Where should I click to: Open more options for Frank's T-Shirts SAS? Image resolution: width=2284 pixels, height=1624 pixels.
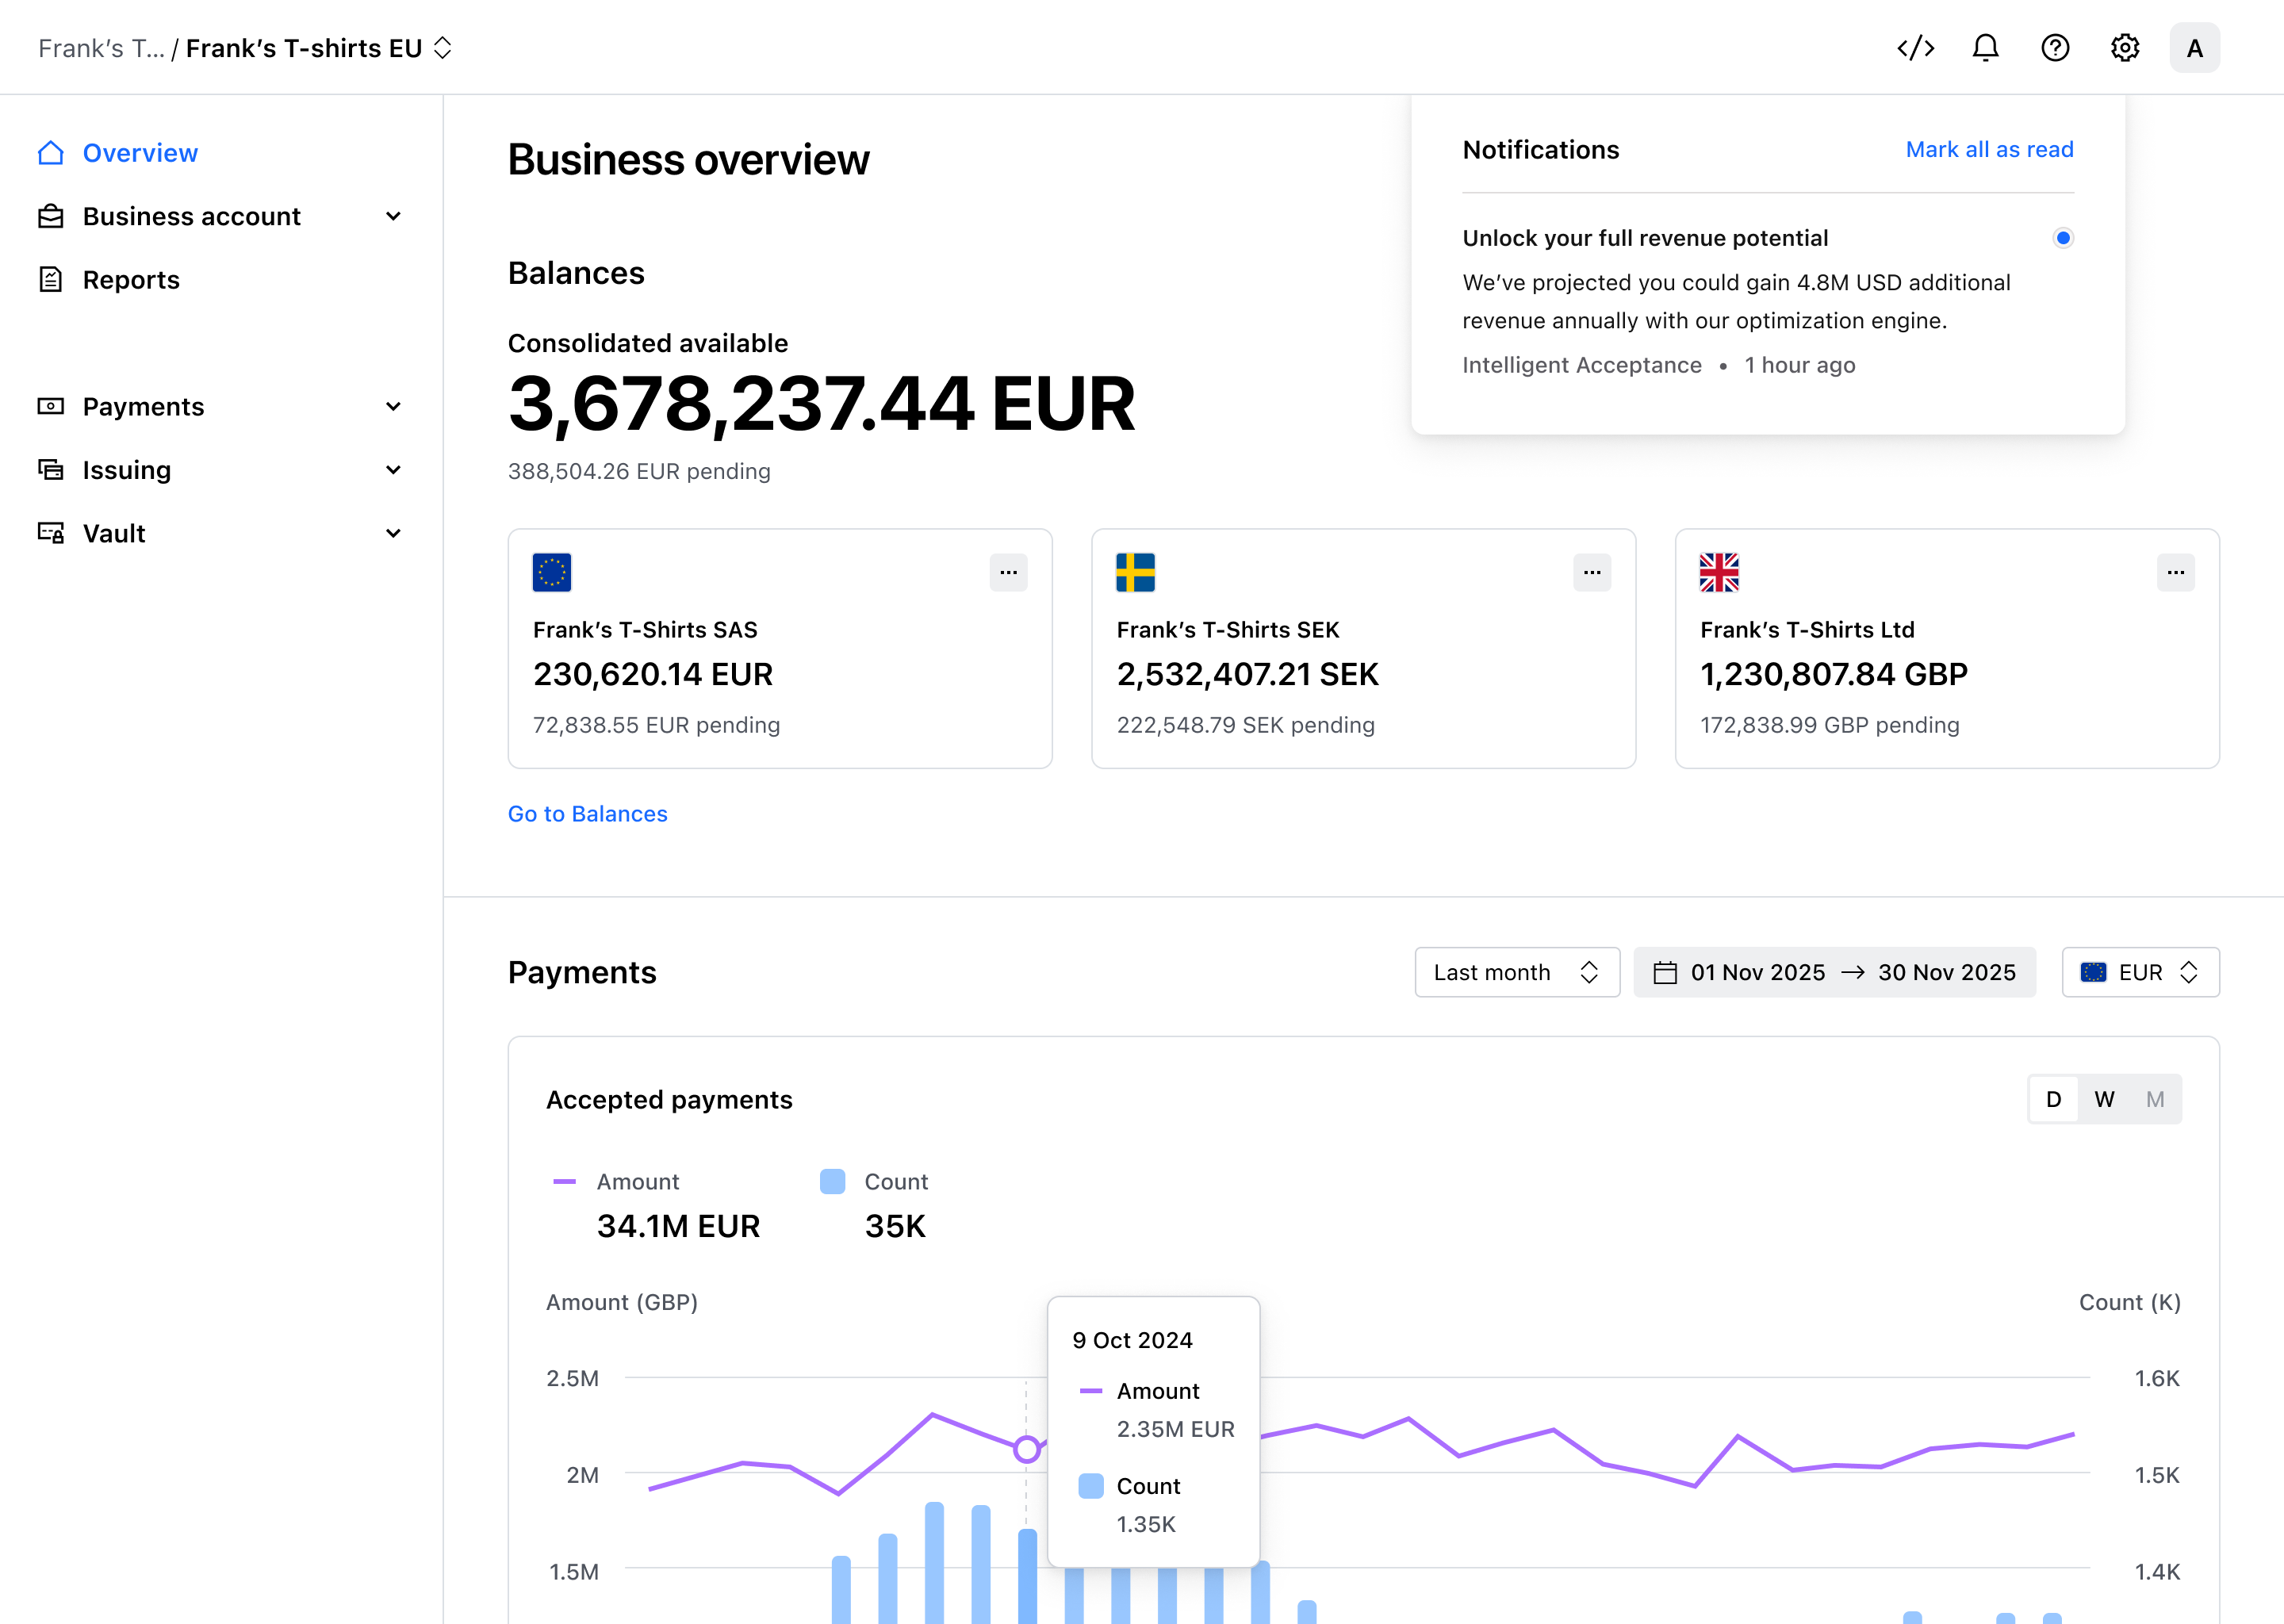coord(1008,573)
